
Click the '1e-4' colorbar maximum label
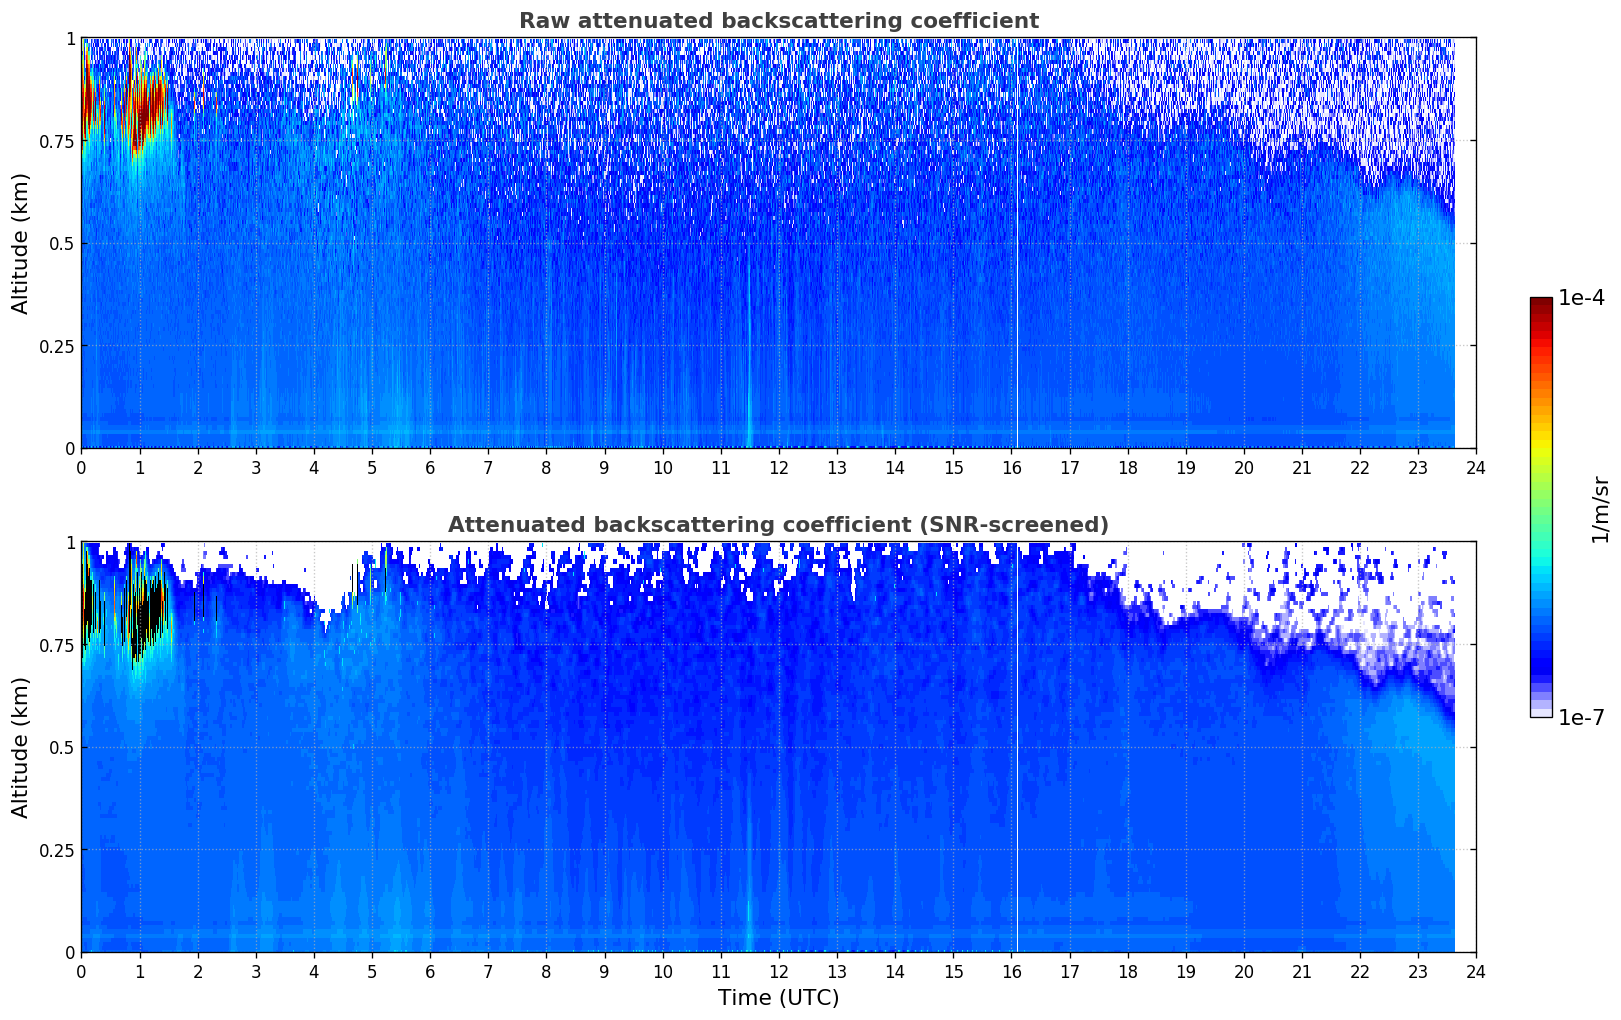point(1581,298)
